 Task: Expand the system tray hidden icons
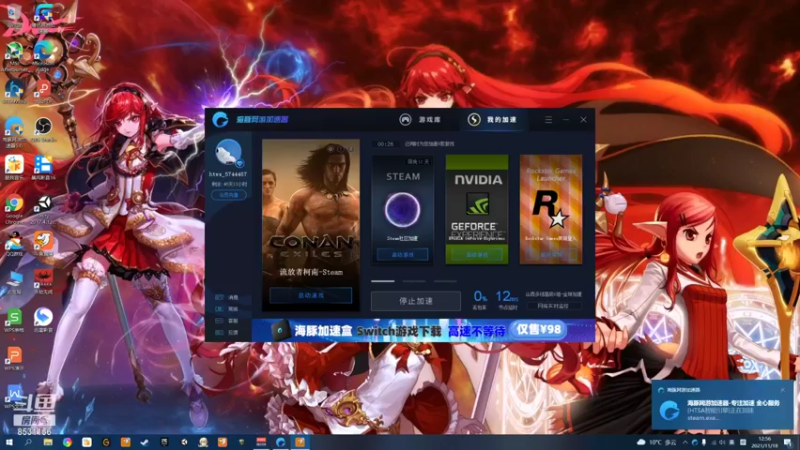[x=685, y=442]
